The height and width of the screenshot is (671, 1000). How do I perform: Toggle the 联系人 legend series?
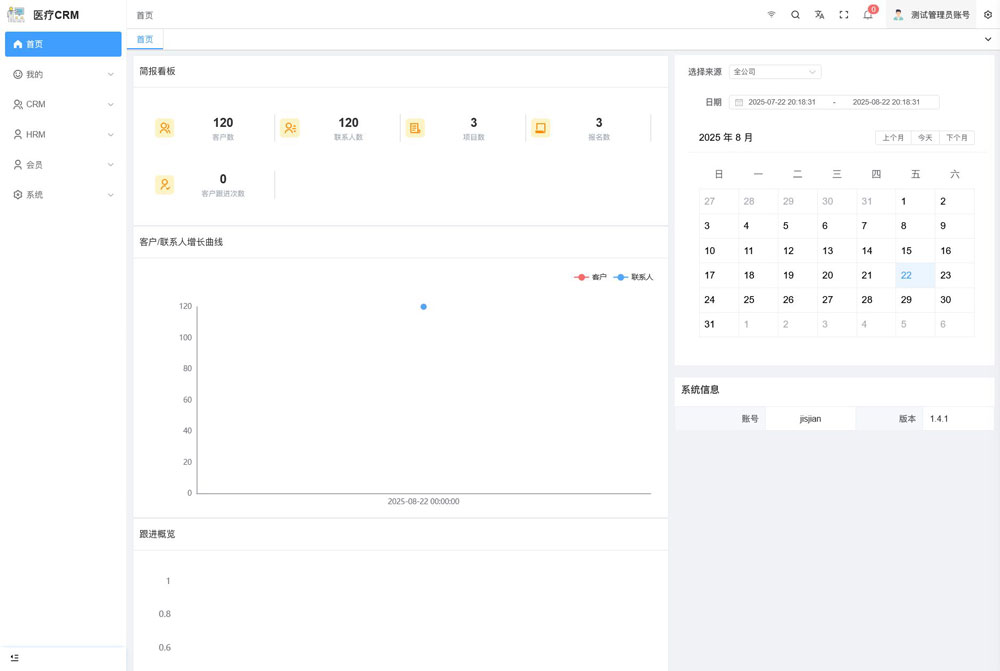click(x=633, y=277)
